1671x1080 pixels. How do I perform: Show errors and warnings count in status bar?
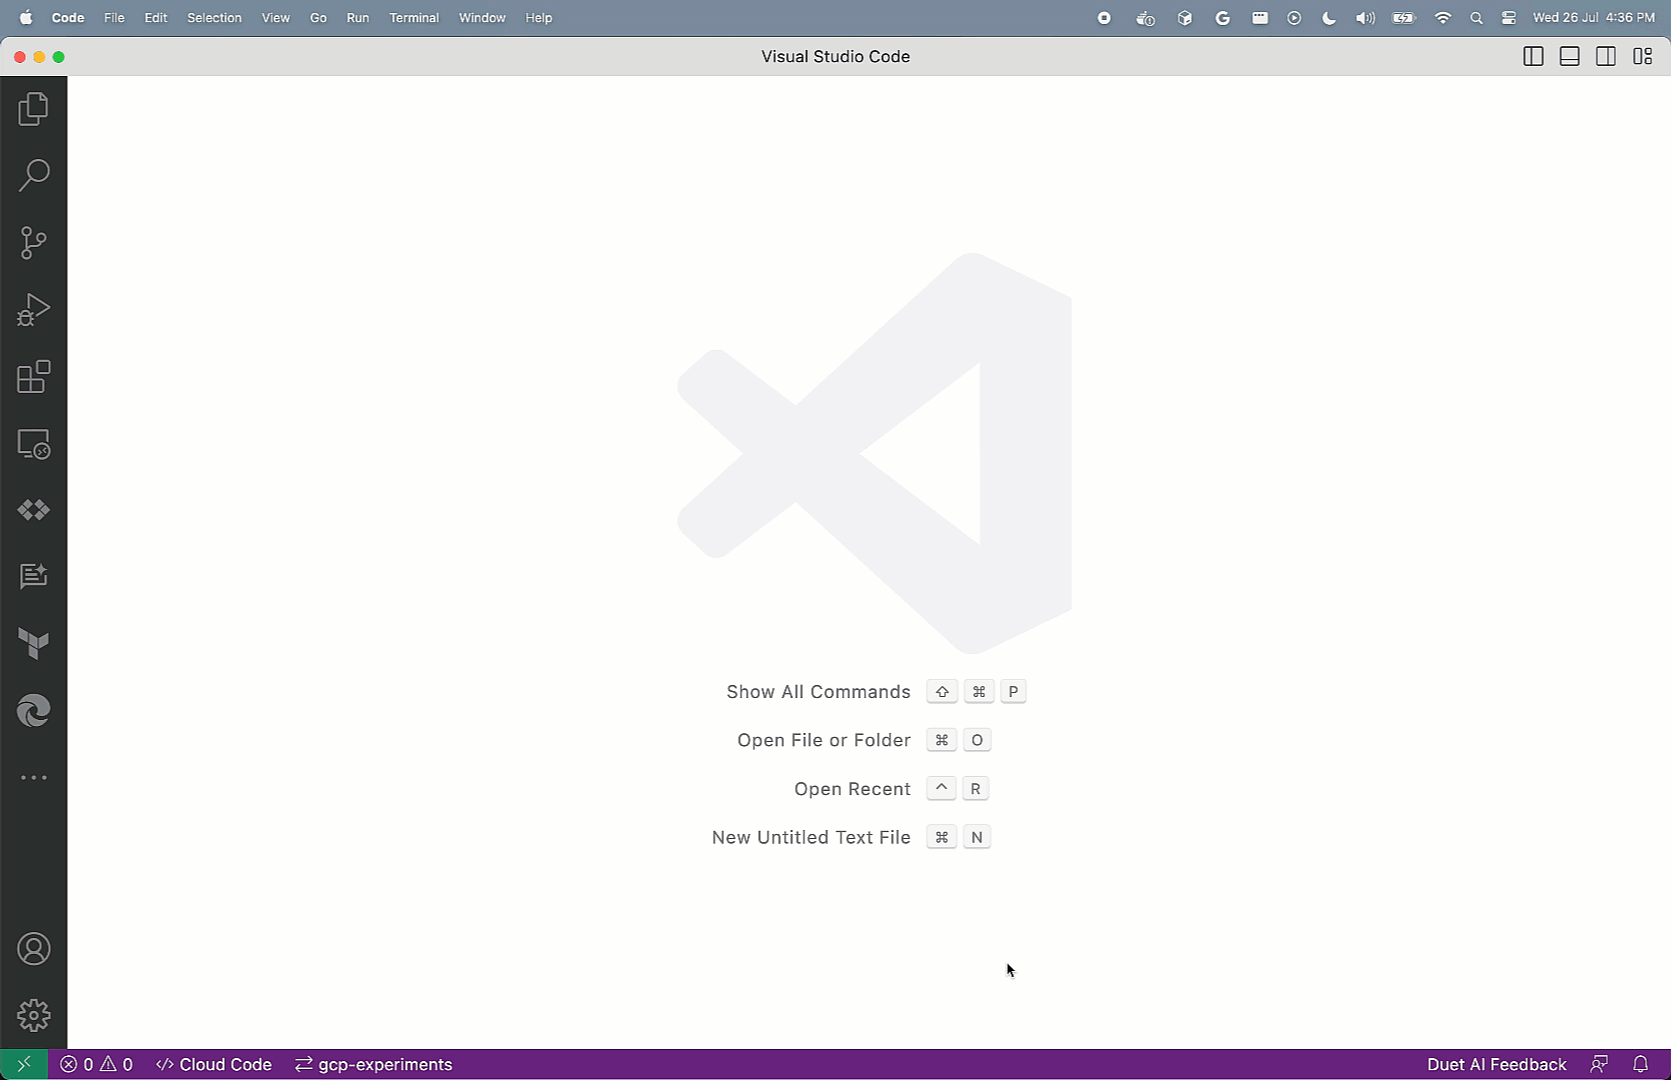[96, 1064]
